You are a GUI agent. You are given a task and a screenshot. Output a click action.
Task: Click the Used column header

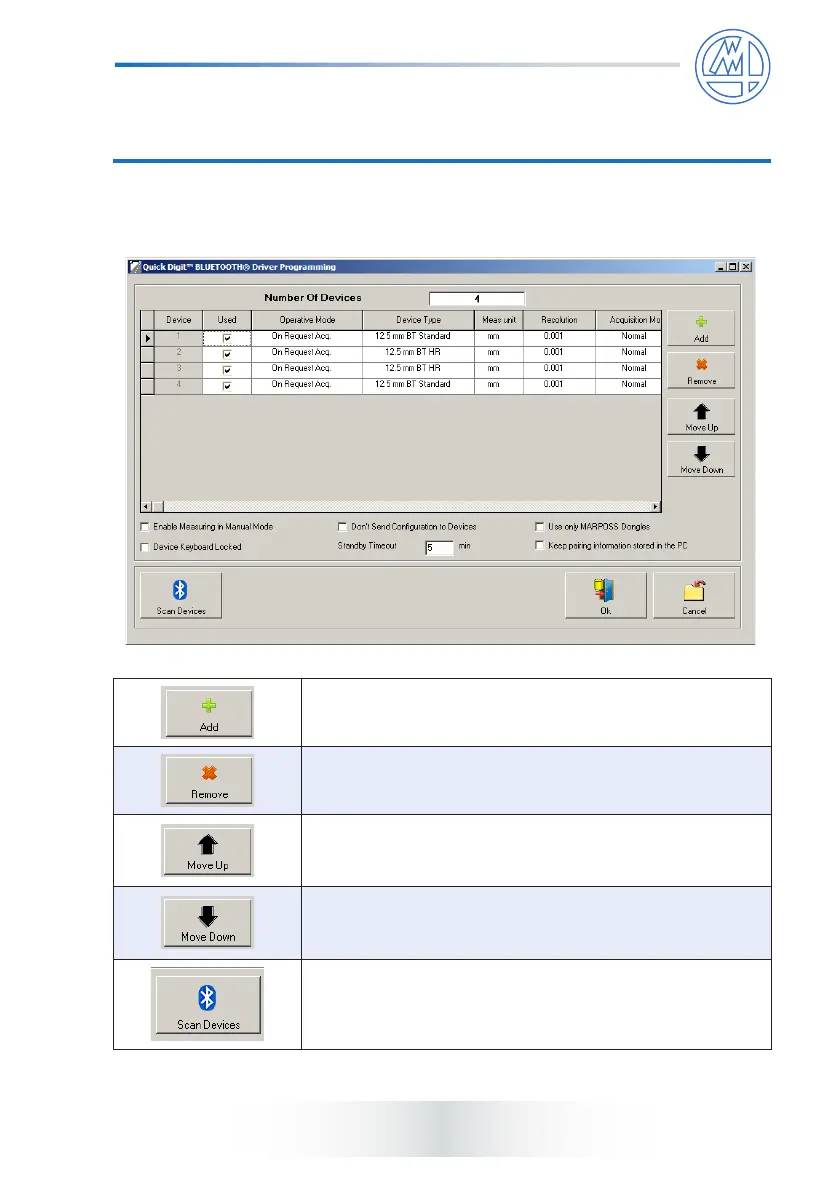(x=227, y=320)
